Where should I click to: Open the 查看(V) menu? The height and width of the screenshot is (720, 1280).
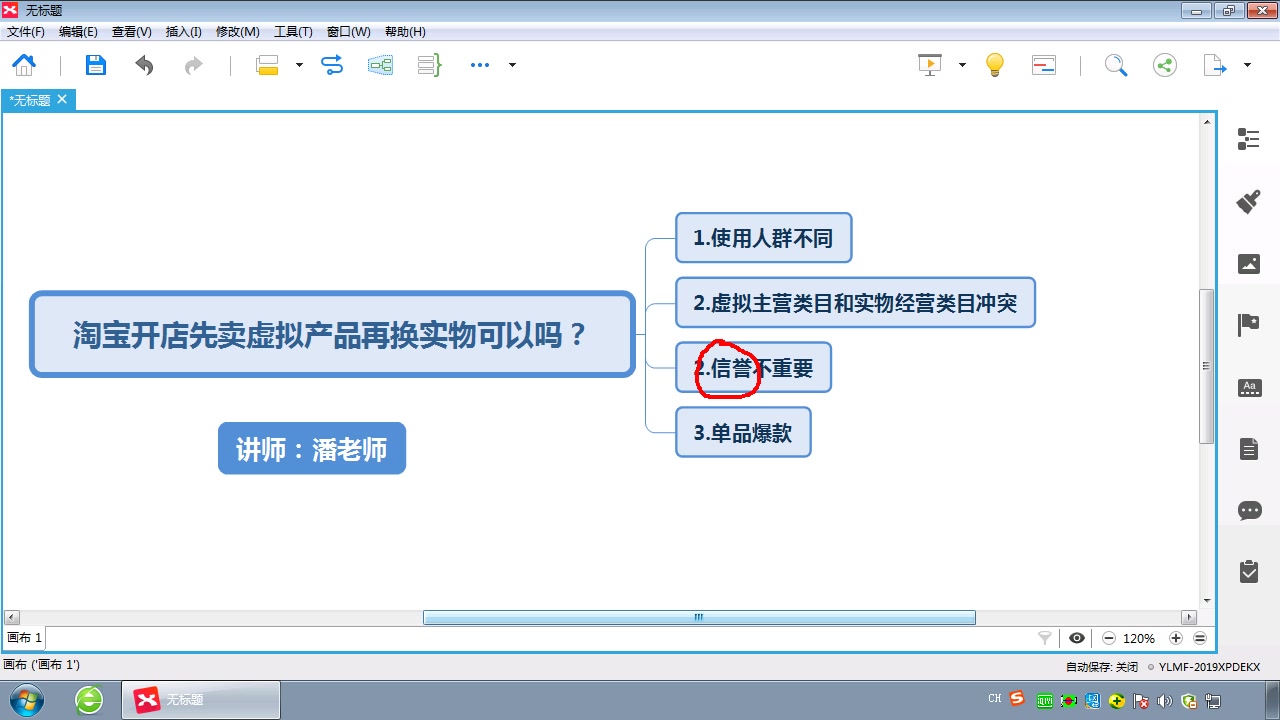click(132, 32)
